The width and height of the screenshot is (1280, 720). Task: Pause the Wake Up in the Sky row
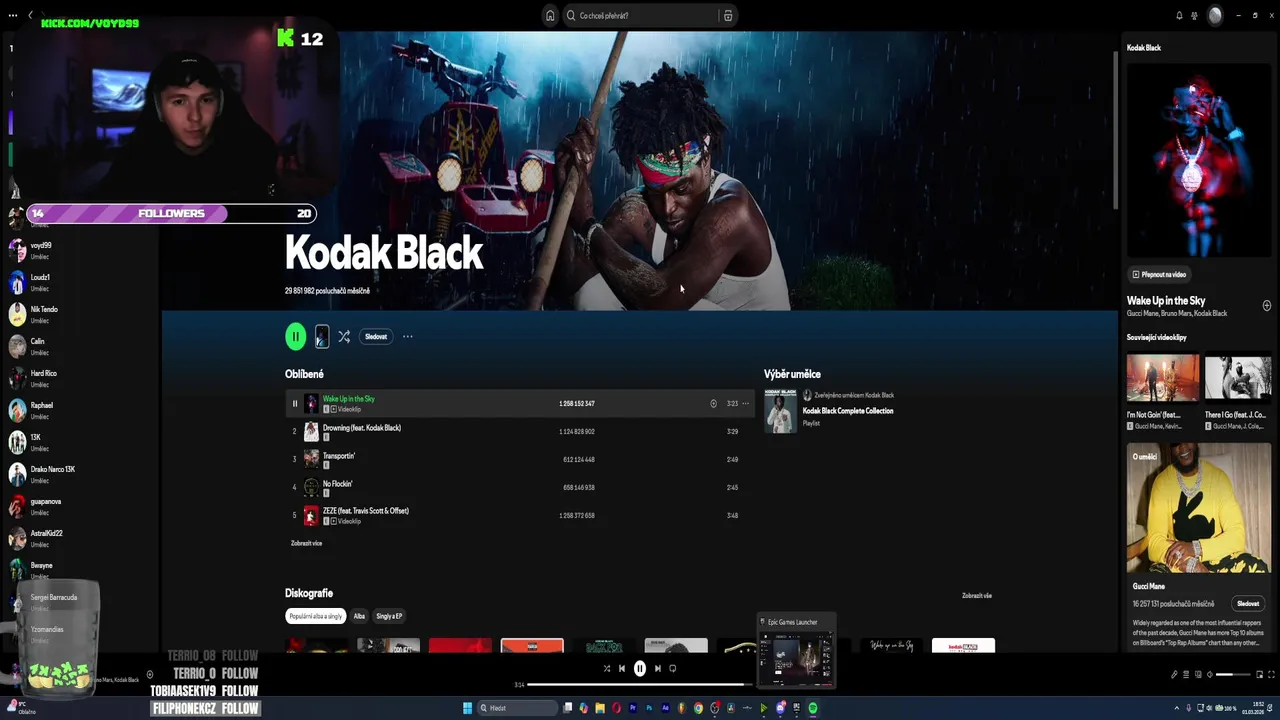[x=295, y=404]
